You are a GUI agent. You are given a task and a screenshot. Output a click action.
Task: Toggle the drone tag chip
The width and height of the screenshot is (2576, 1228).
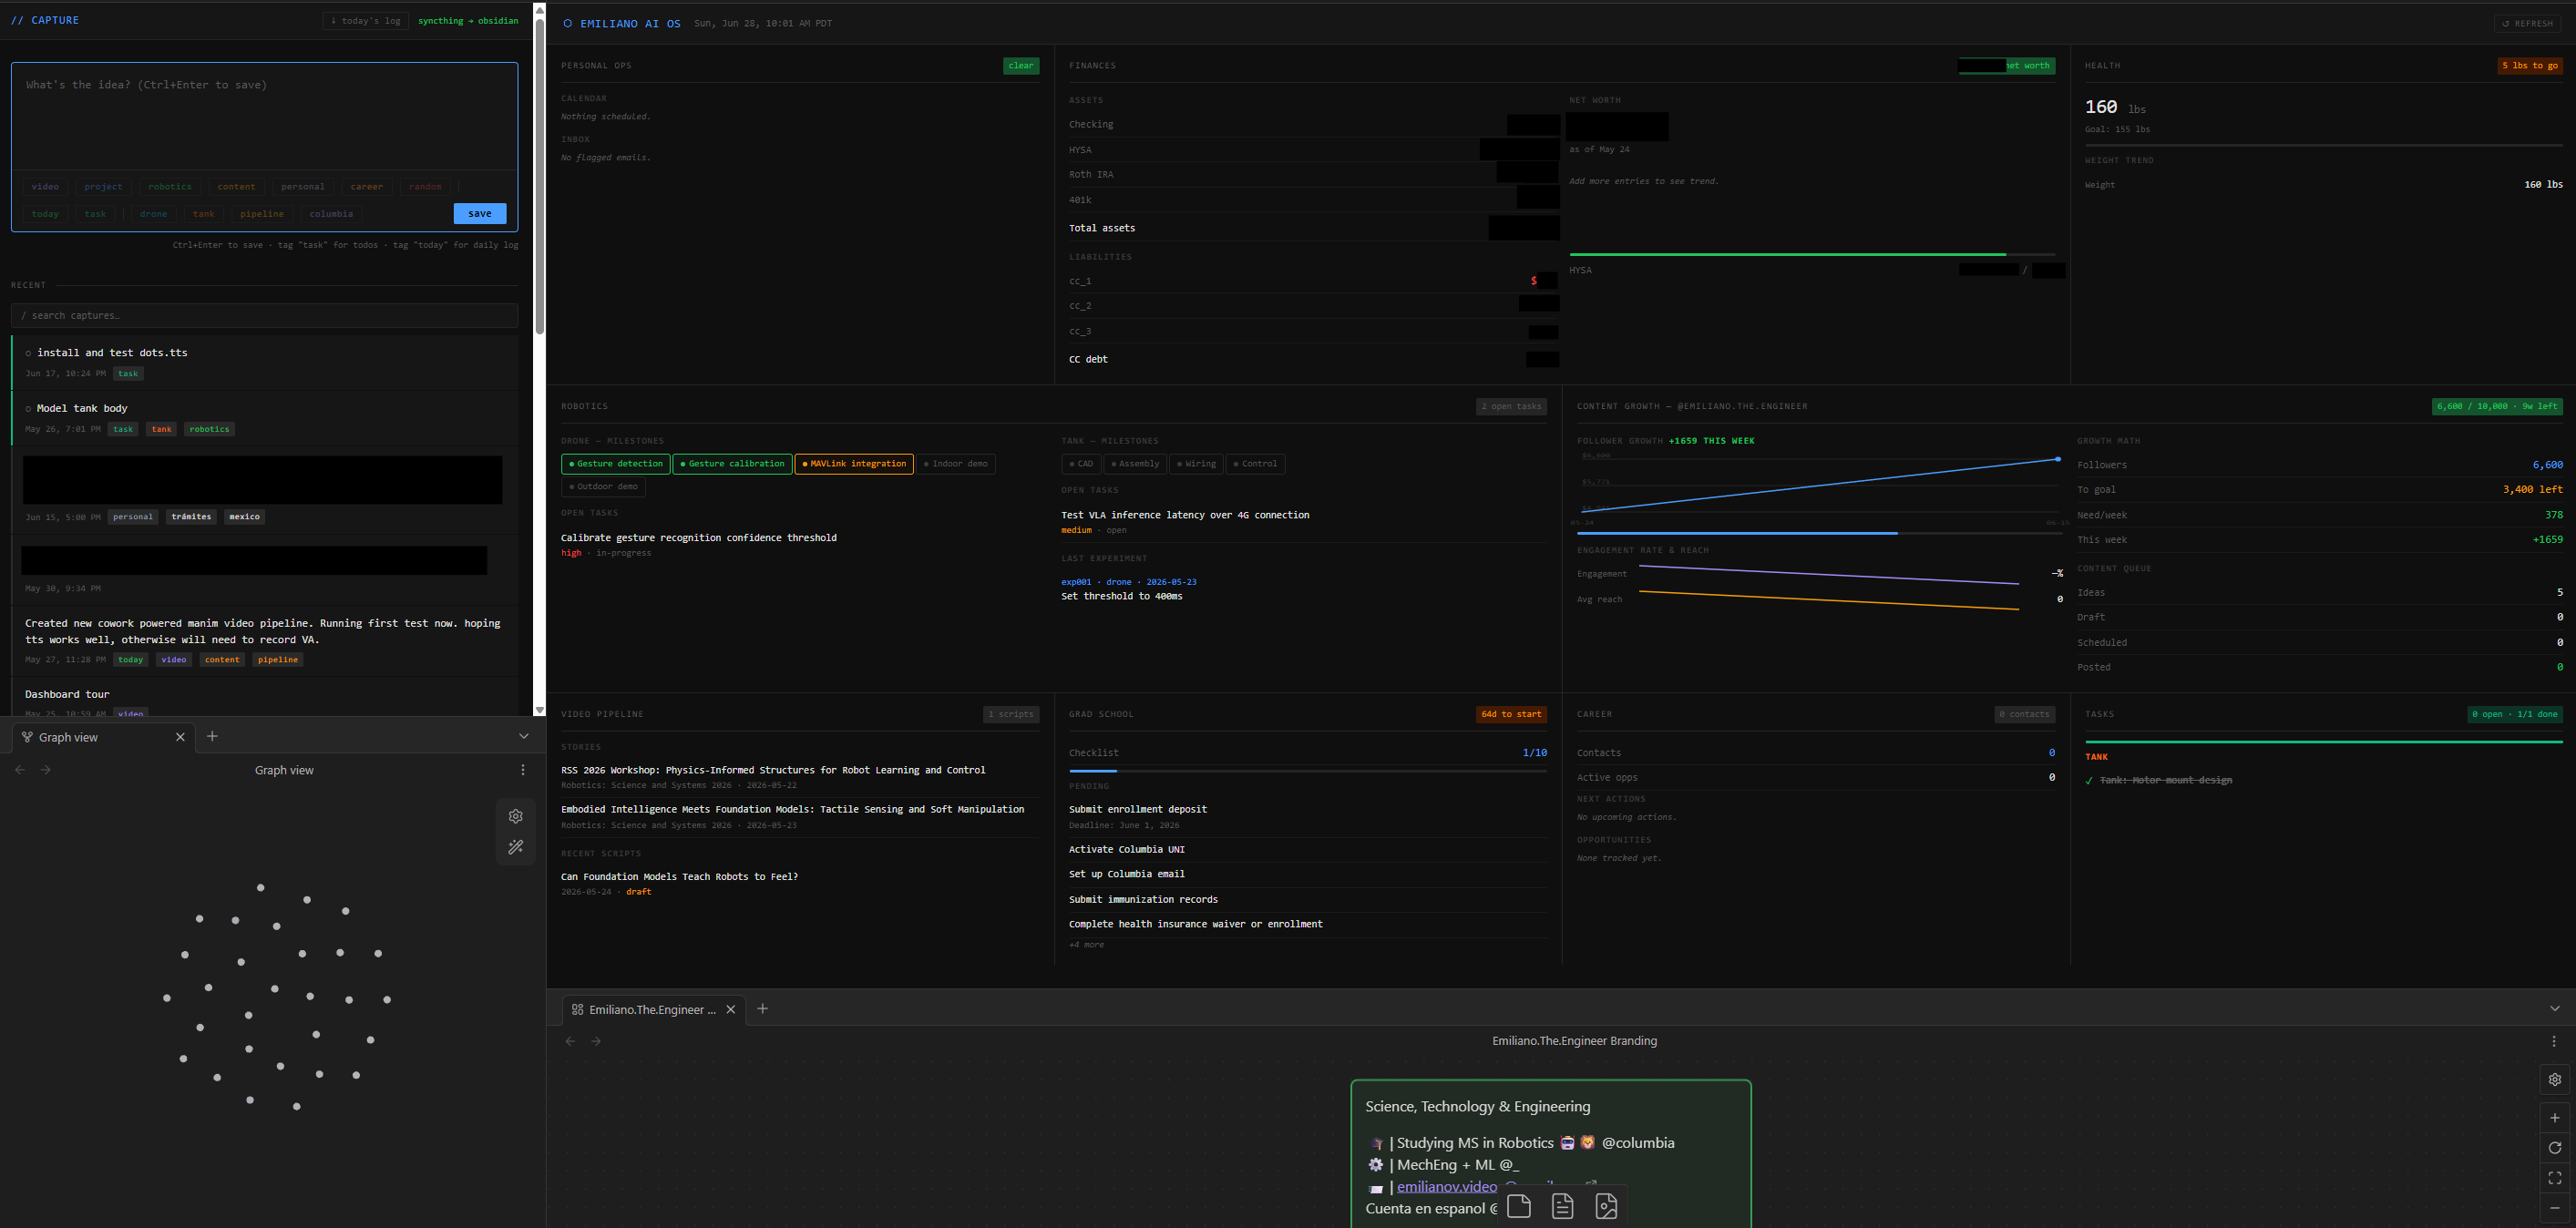point(154,213)
